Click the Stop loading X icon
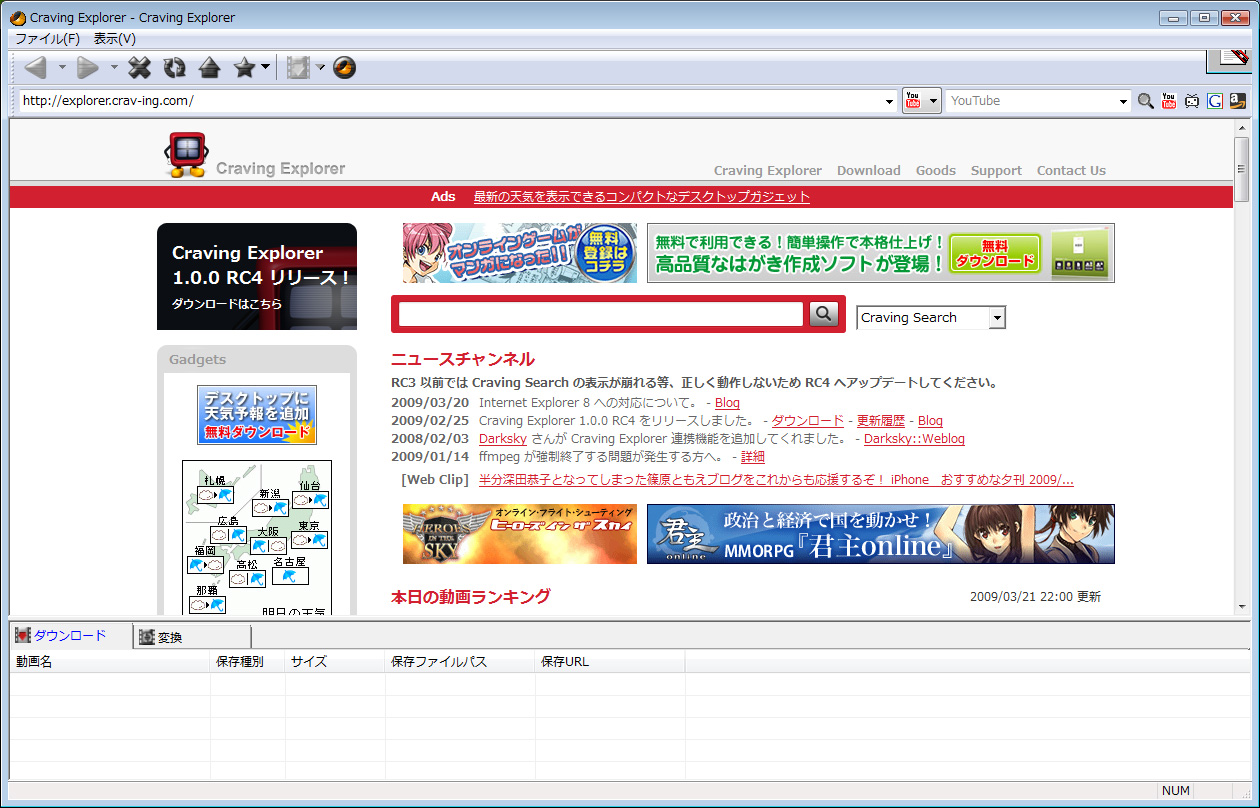Screen dimensions: 1260x808 [x=140, y=68]
